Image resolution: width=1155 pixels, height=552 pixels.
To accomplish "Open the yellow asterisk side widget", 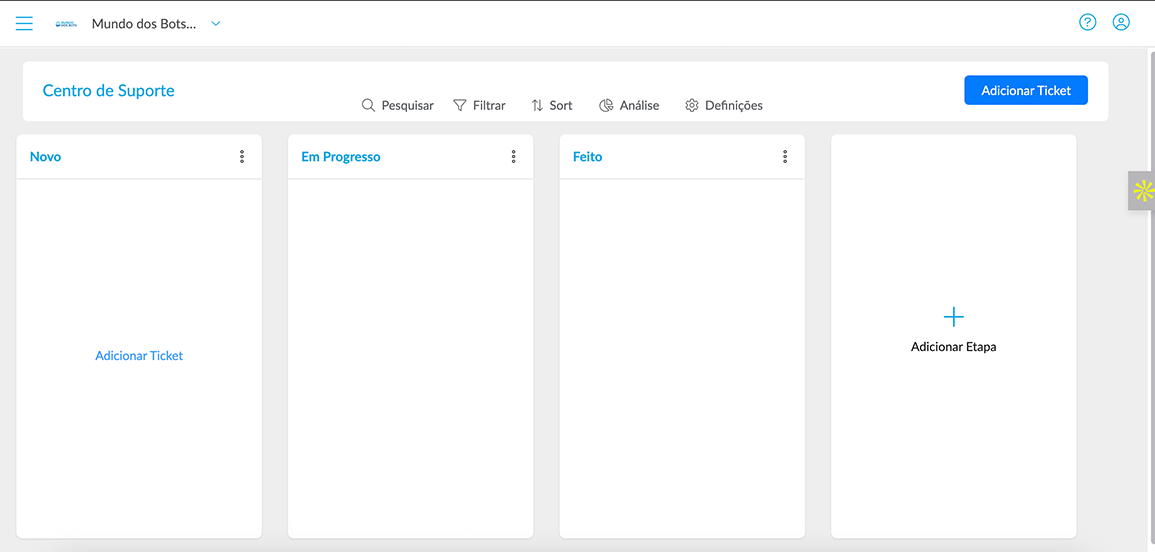I will [x=1142, y=191].
